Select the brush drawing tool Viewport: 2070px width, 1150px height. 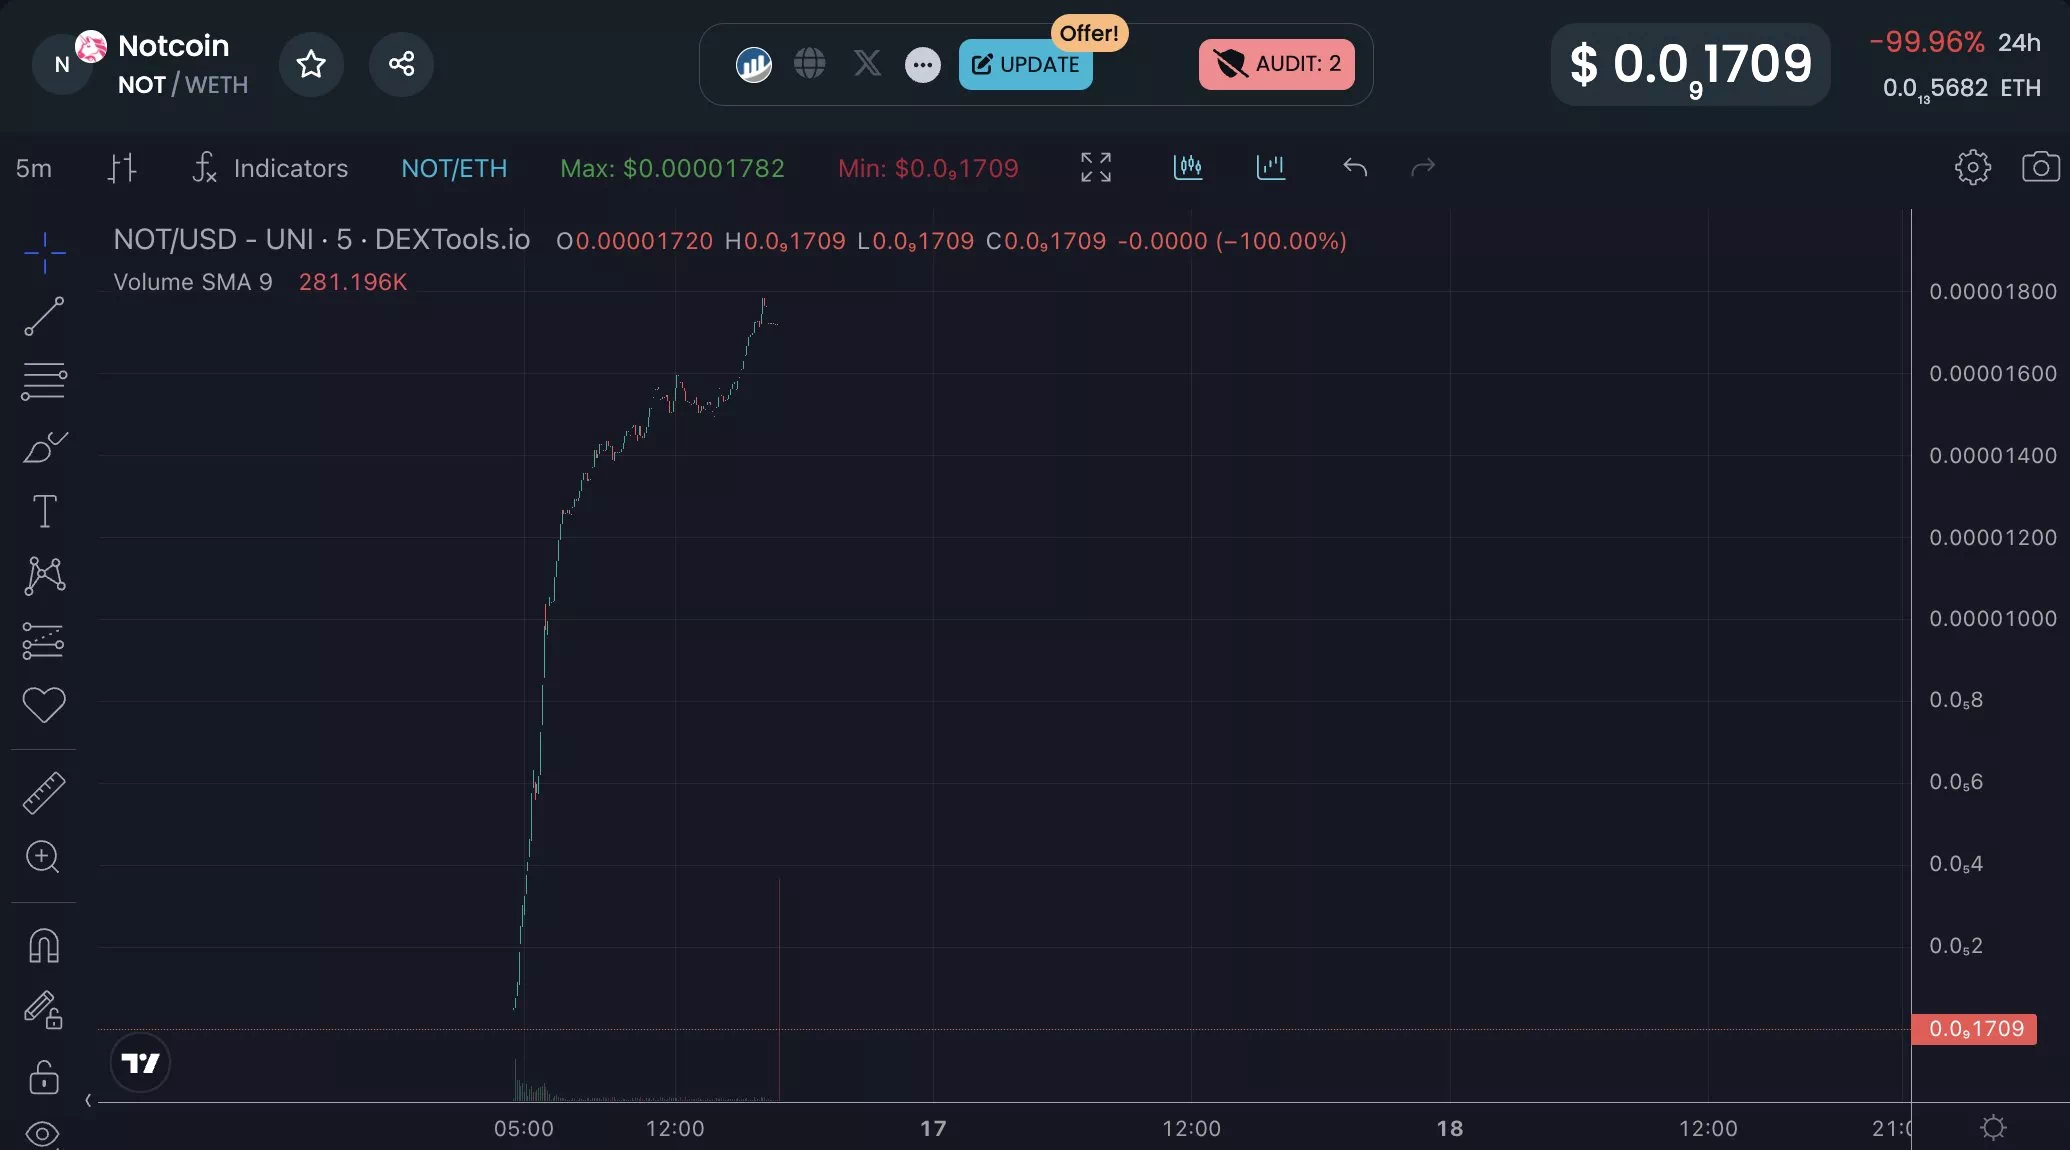click(x=44, y=446)
